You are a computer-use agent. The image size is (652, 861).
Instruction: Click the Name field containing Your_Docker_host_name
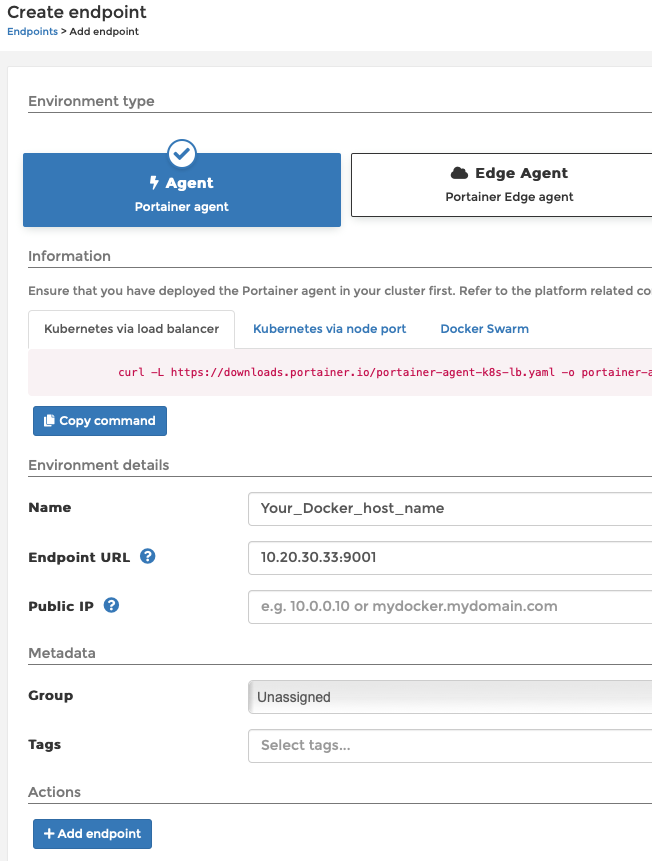pyautogui.click(x=449, y=508)
